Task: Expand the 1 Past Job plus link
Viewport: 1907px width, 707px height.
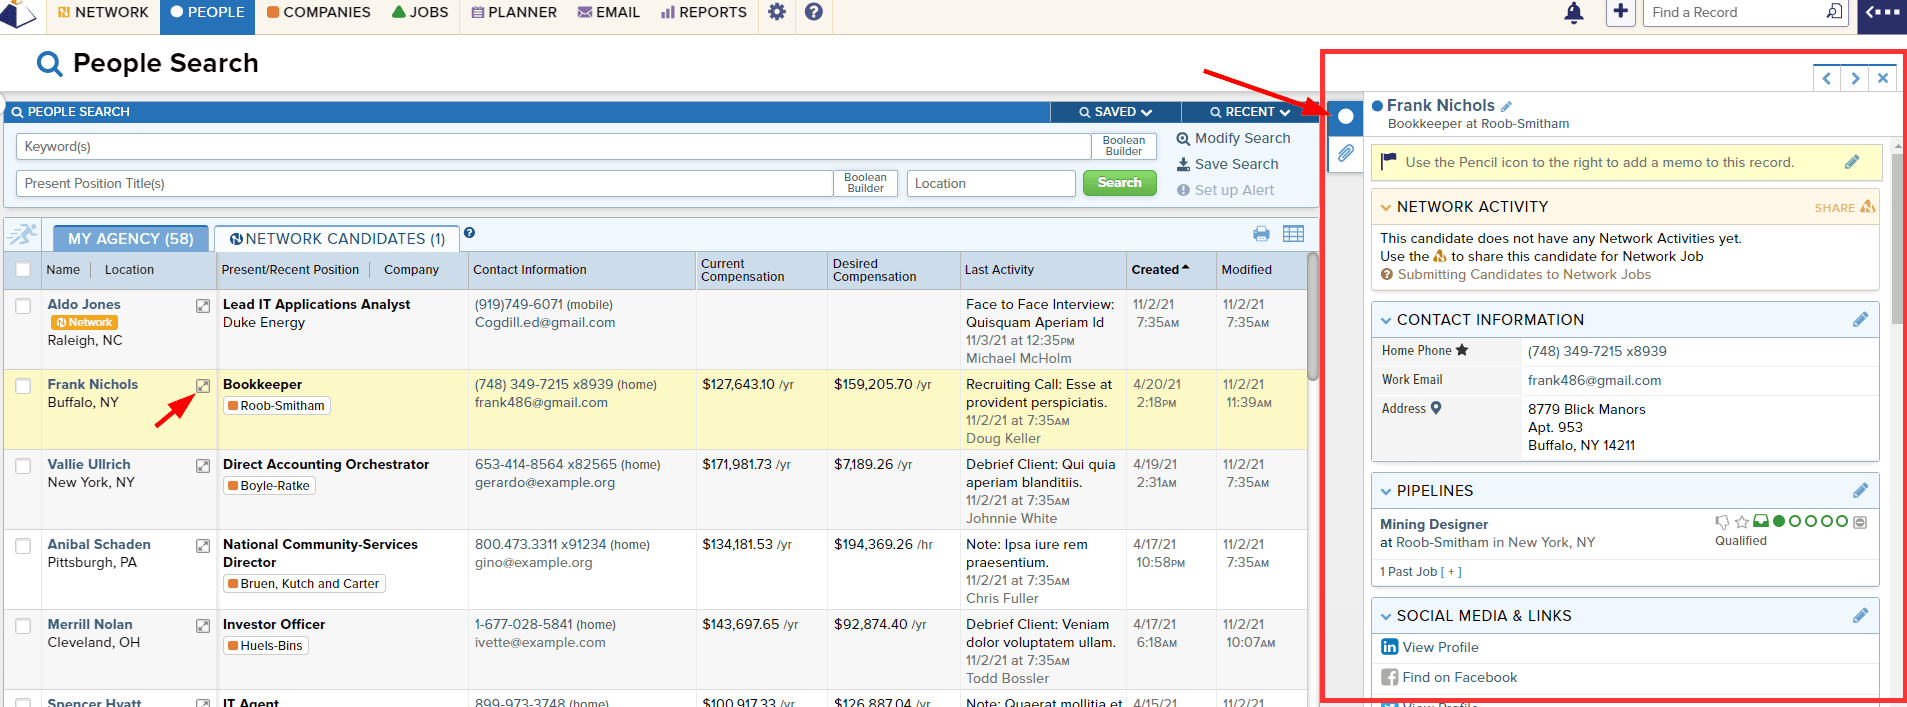Action: (1451, 572)
